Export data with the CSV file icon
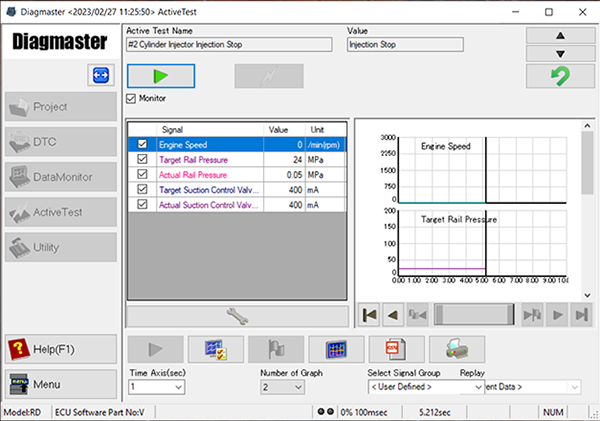This screenshot has height=421, width=600. click(396, 349)
